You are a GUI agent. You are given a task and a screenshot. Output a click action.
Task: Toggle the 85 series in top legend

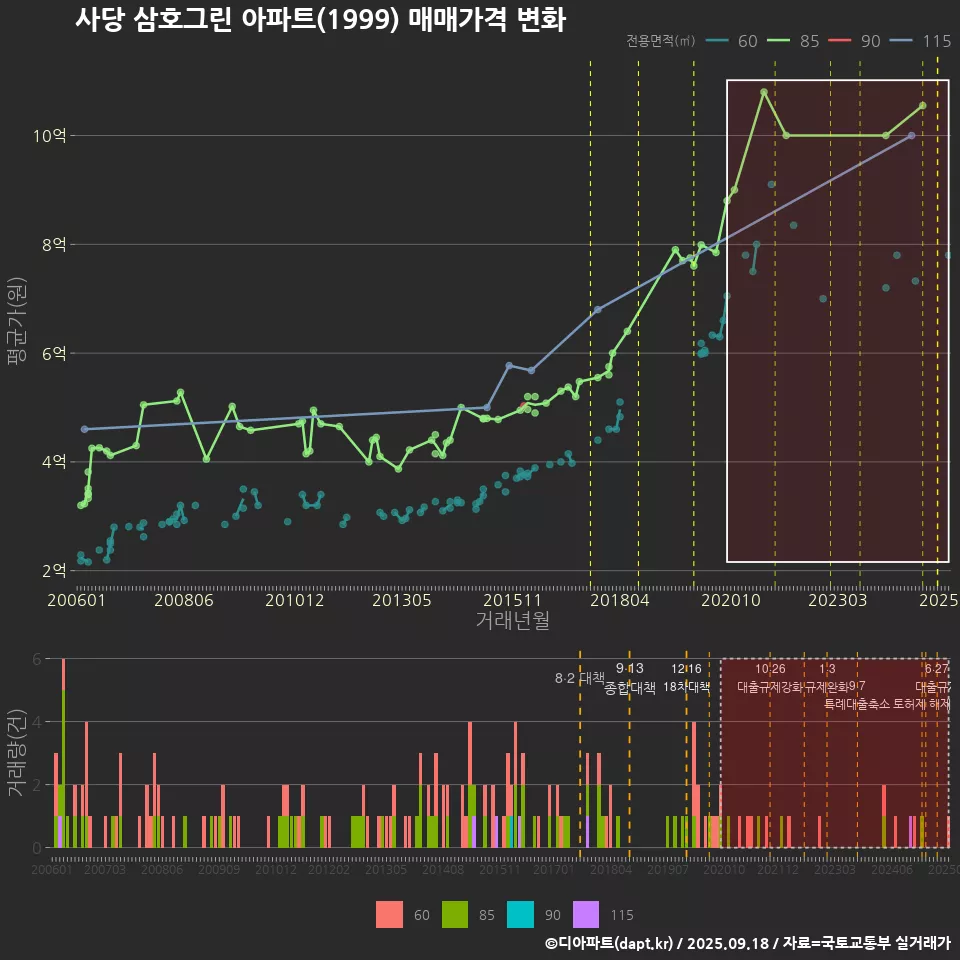tap(795, 41)
